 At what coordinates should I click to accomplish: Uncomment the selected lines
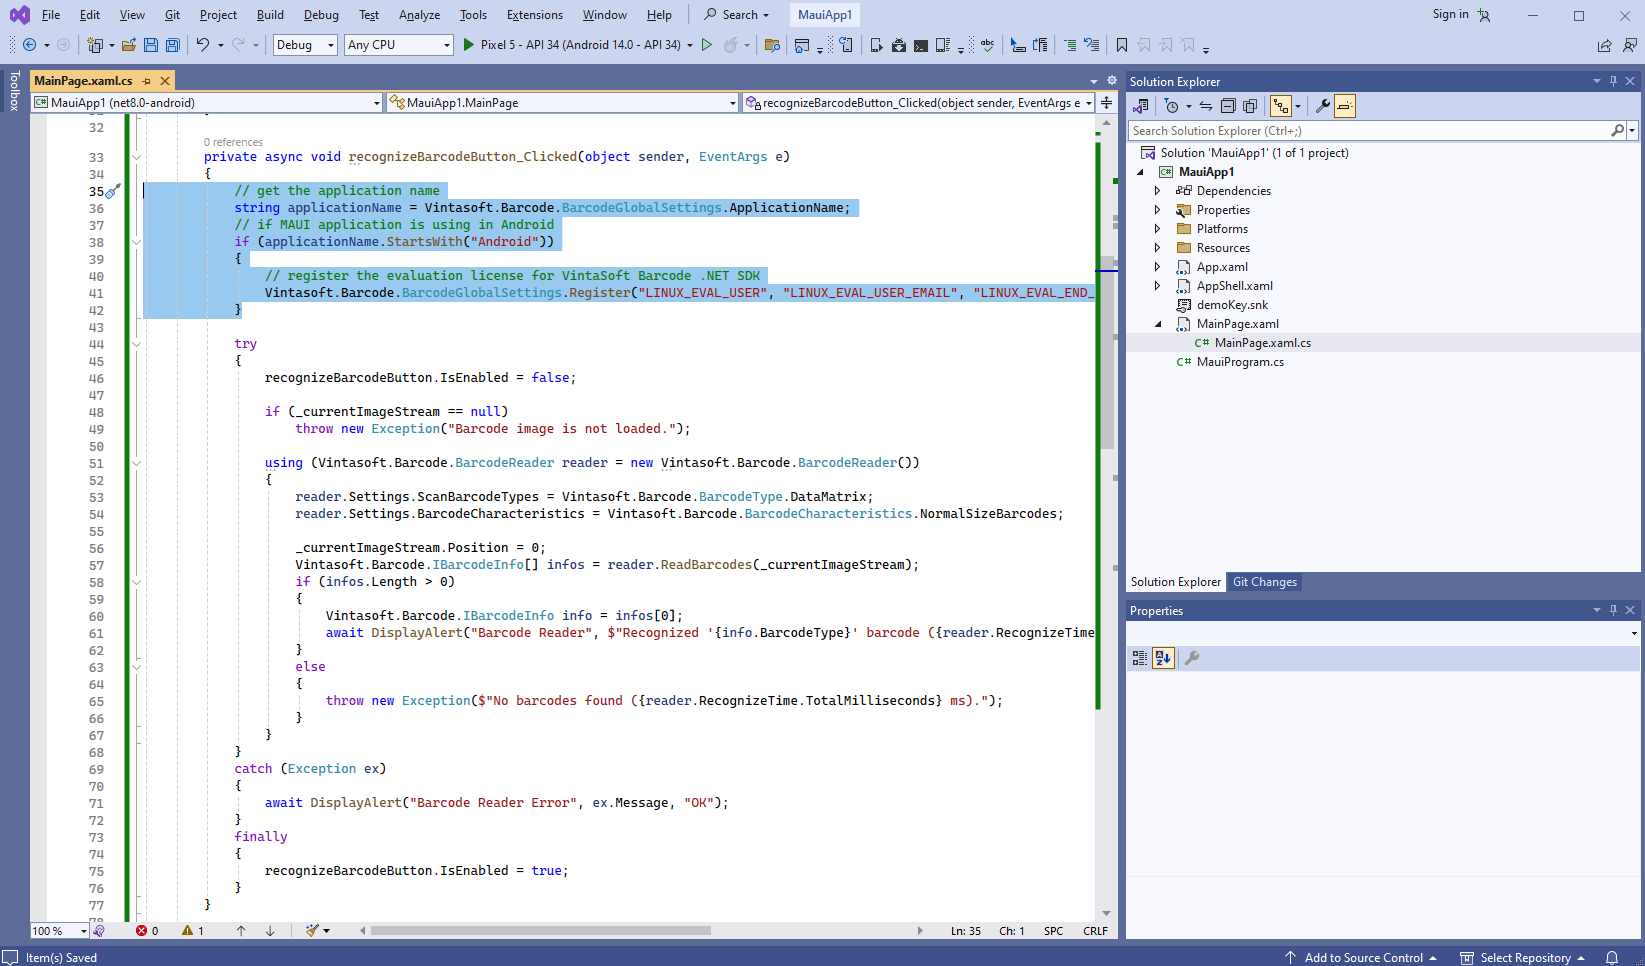click(x=1092, y=45)
